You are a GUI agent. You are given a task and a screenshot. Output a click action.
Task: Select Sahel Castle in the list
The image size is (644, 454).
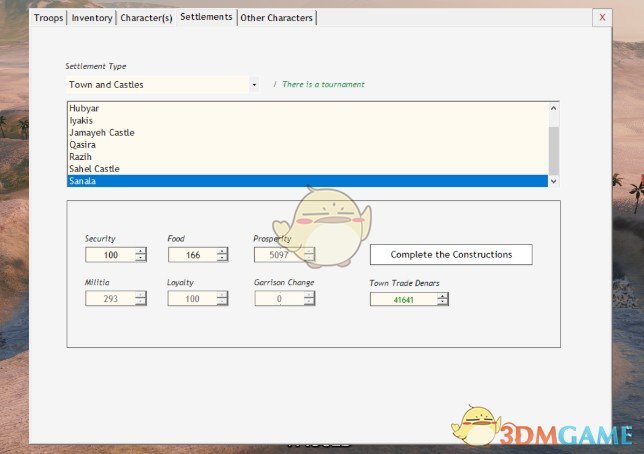(x=307, y=168)
